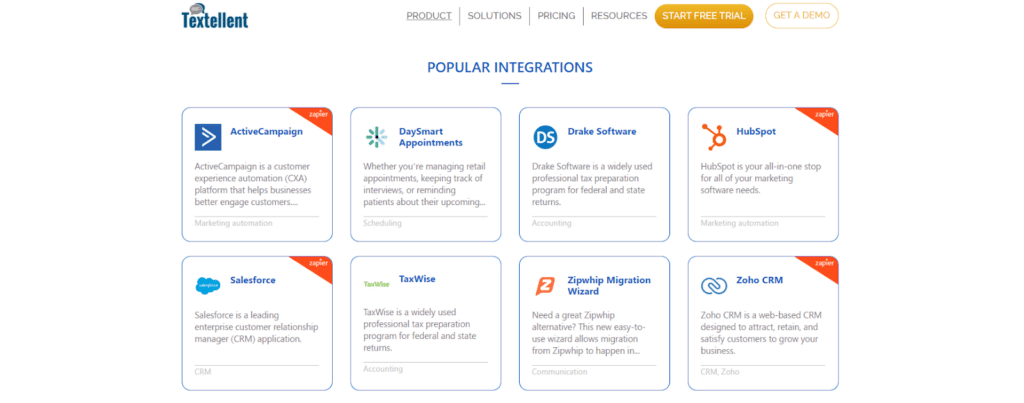The width and height of the screenshot is (1024, 403).
Task: Click the Zapier ribbon on ActiveCampaign card
Action: coord(317,118)
